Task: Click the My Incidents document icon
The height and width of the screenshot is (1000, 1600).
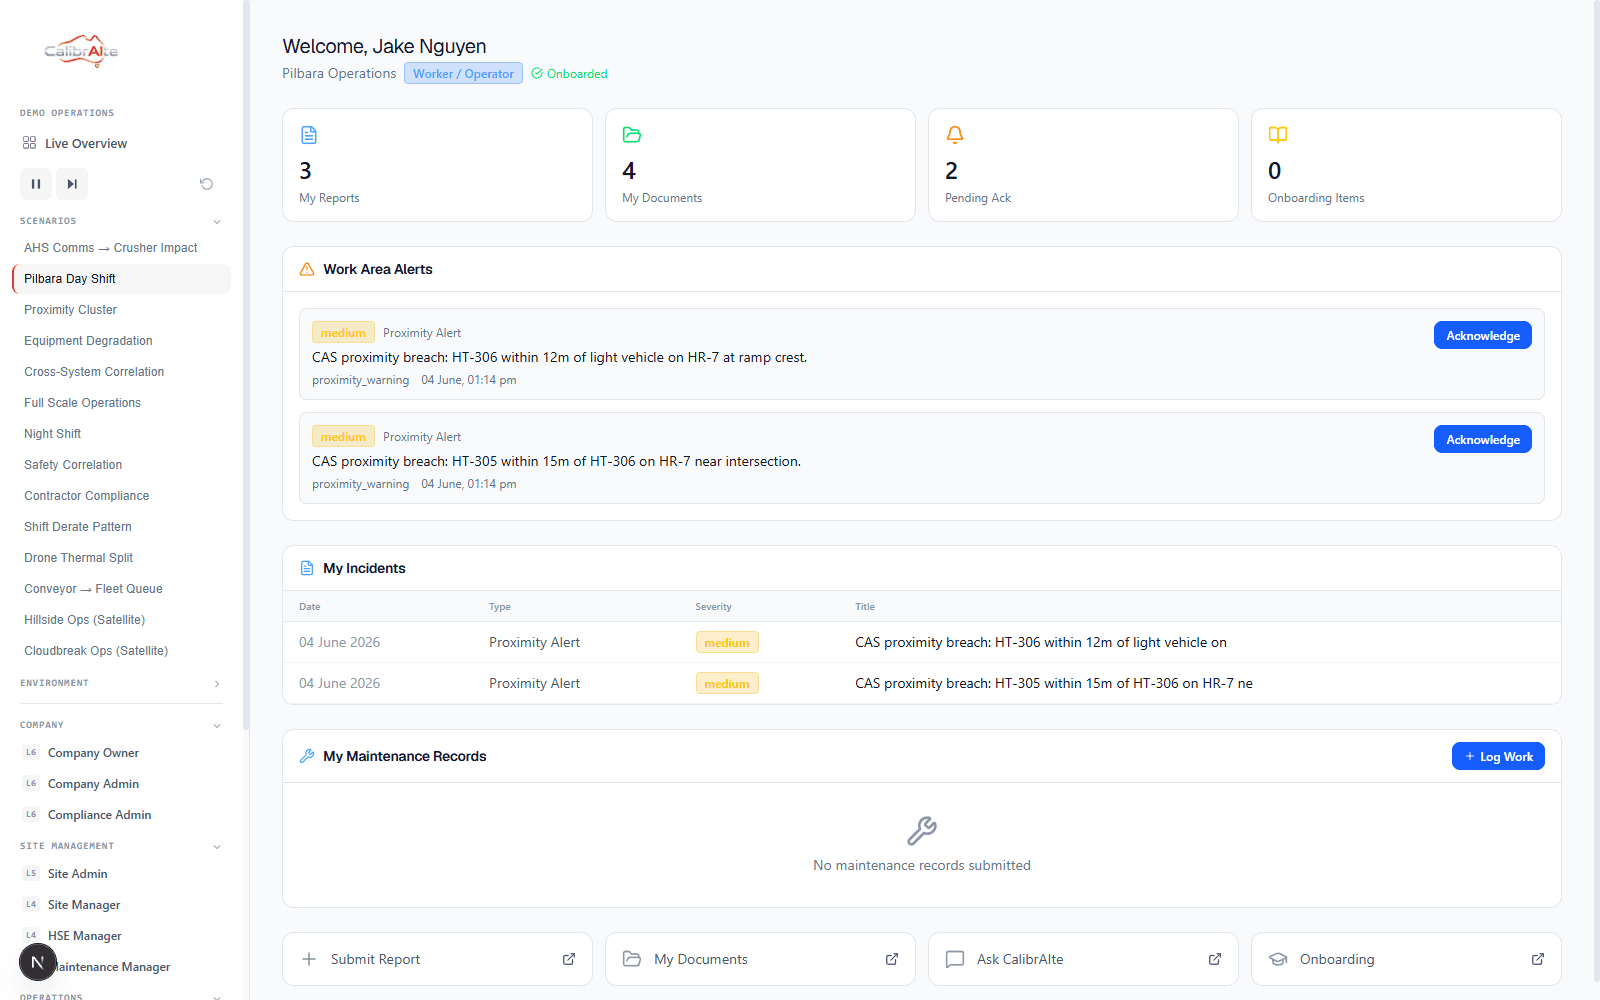Action: coord(307,568)
